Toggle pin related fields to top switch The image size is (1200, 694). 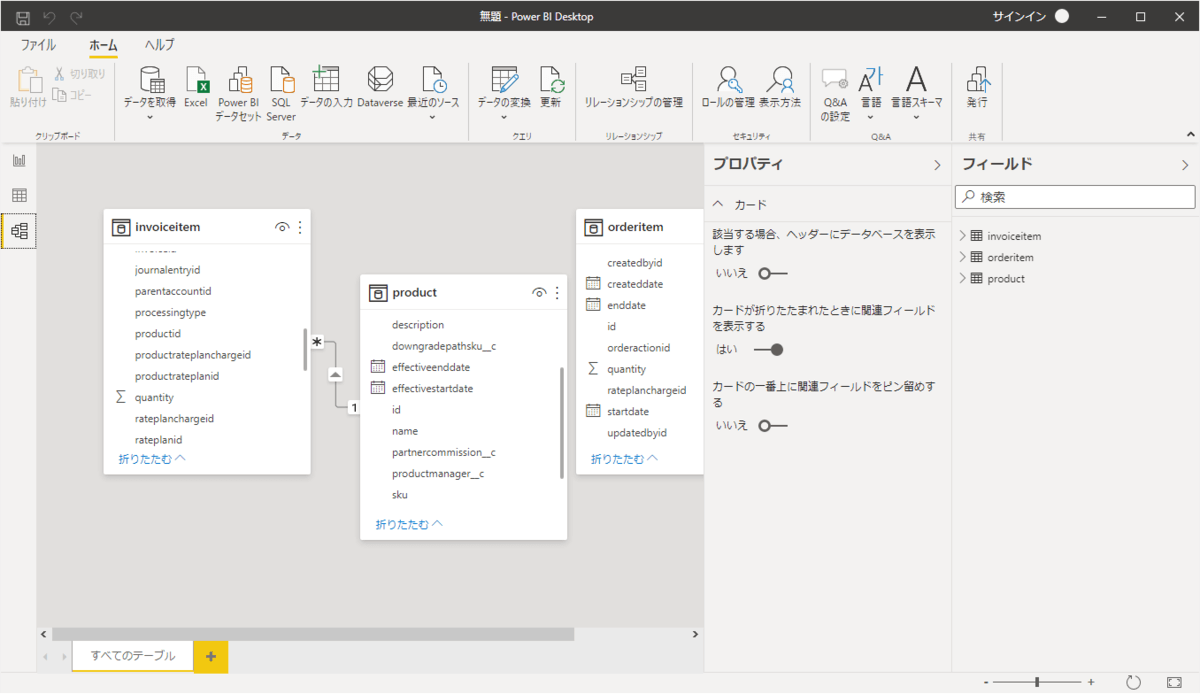772,425
